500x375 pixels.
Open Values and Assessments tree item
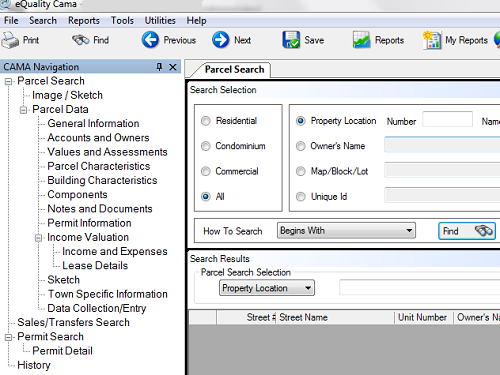point(107,152)
